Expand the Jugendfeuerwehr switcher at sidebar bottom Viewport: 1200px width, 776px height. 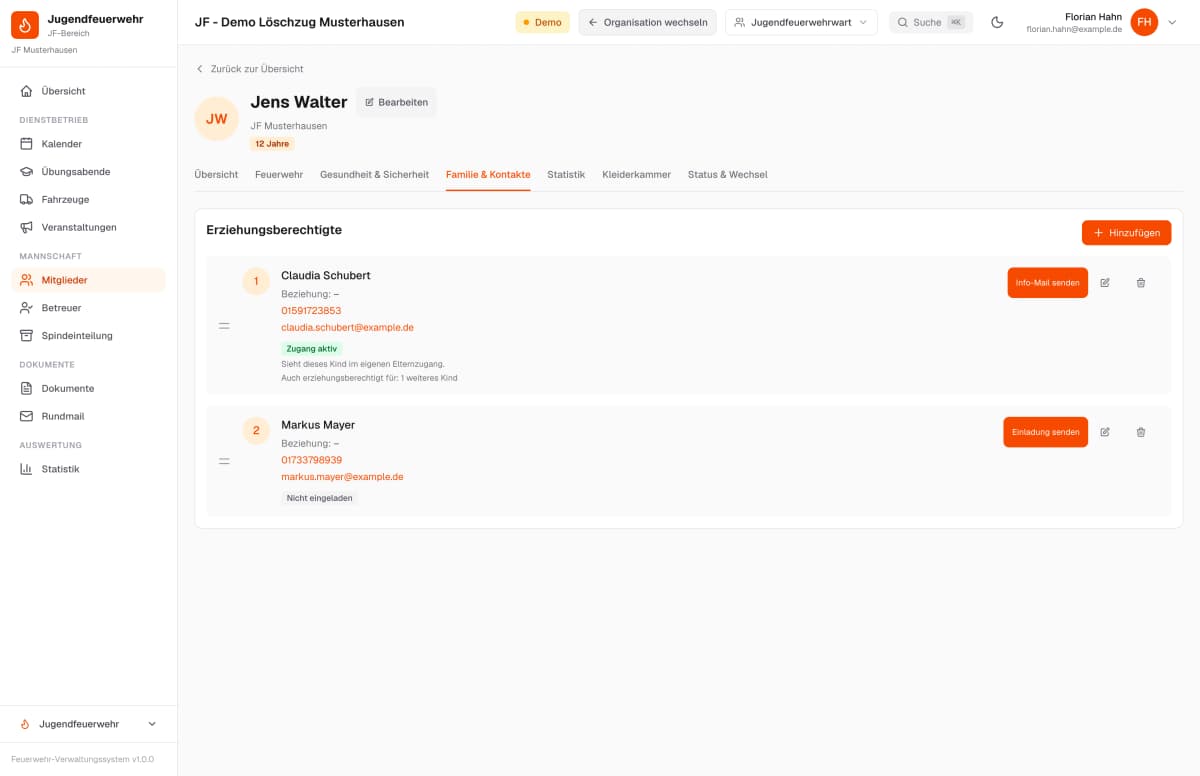(x=88, y=724)
